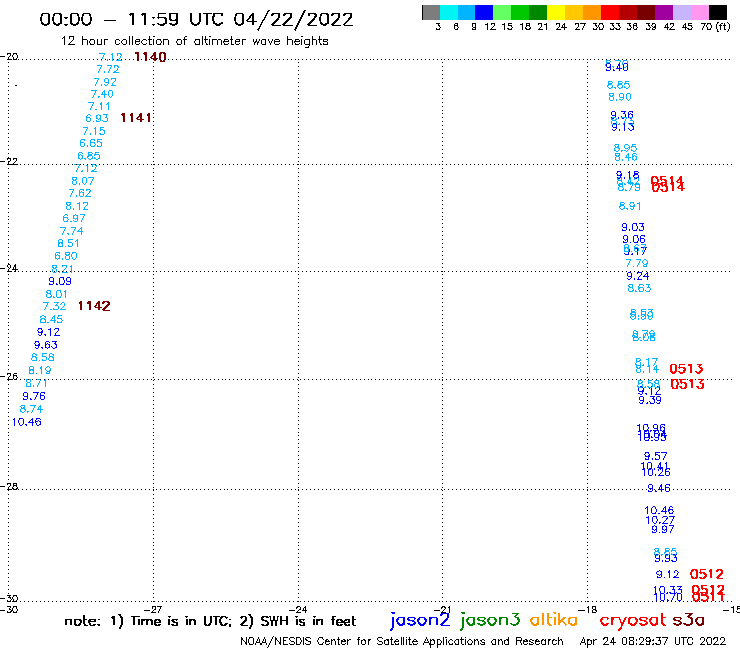Click the wave height value 8.90
Image resolution: width=740 pixels, height=650 pixels.
pos(620,97)
